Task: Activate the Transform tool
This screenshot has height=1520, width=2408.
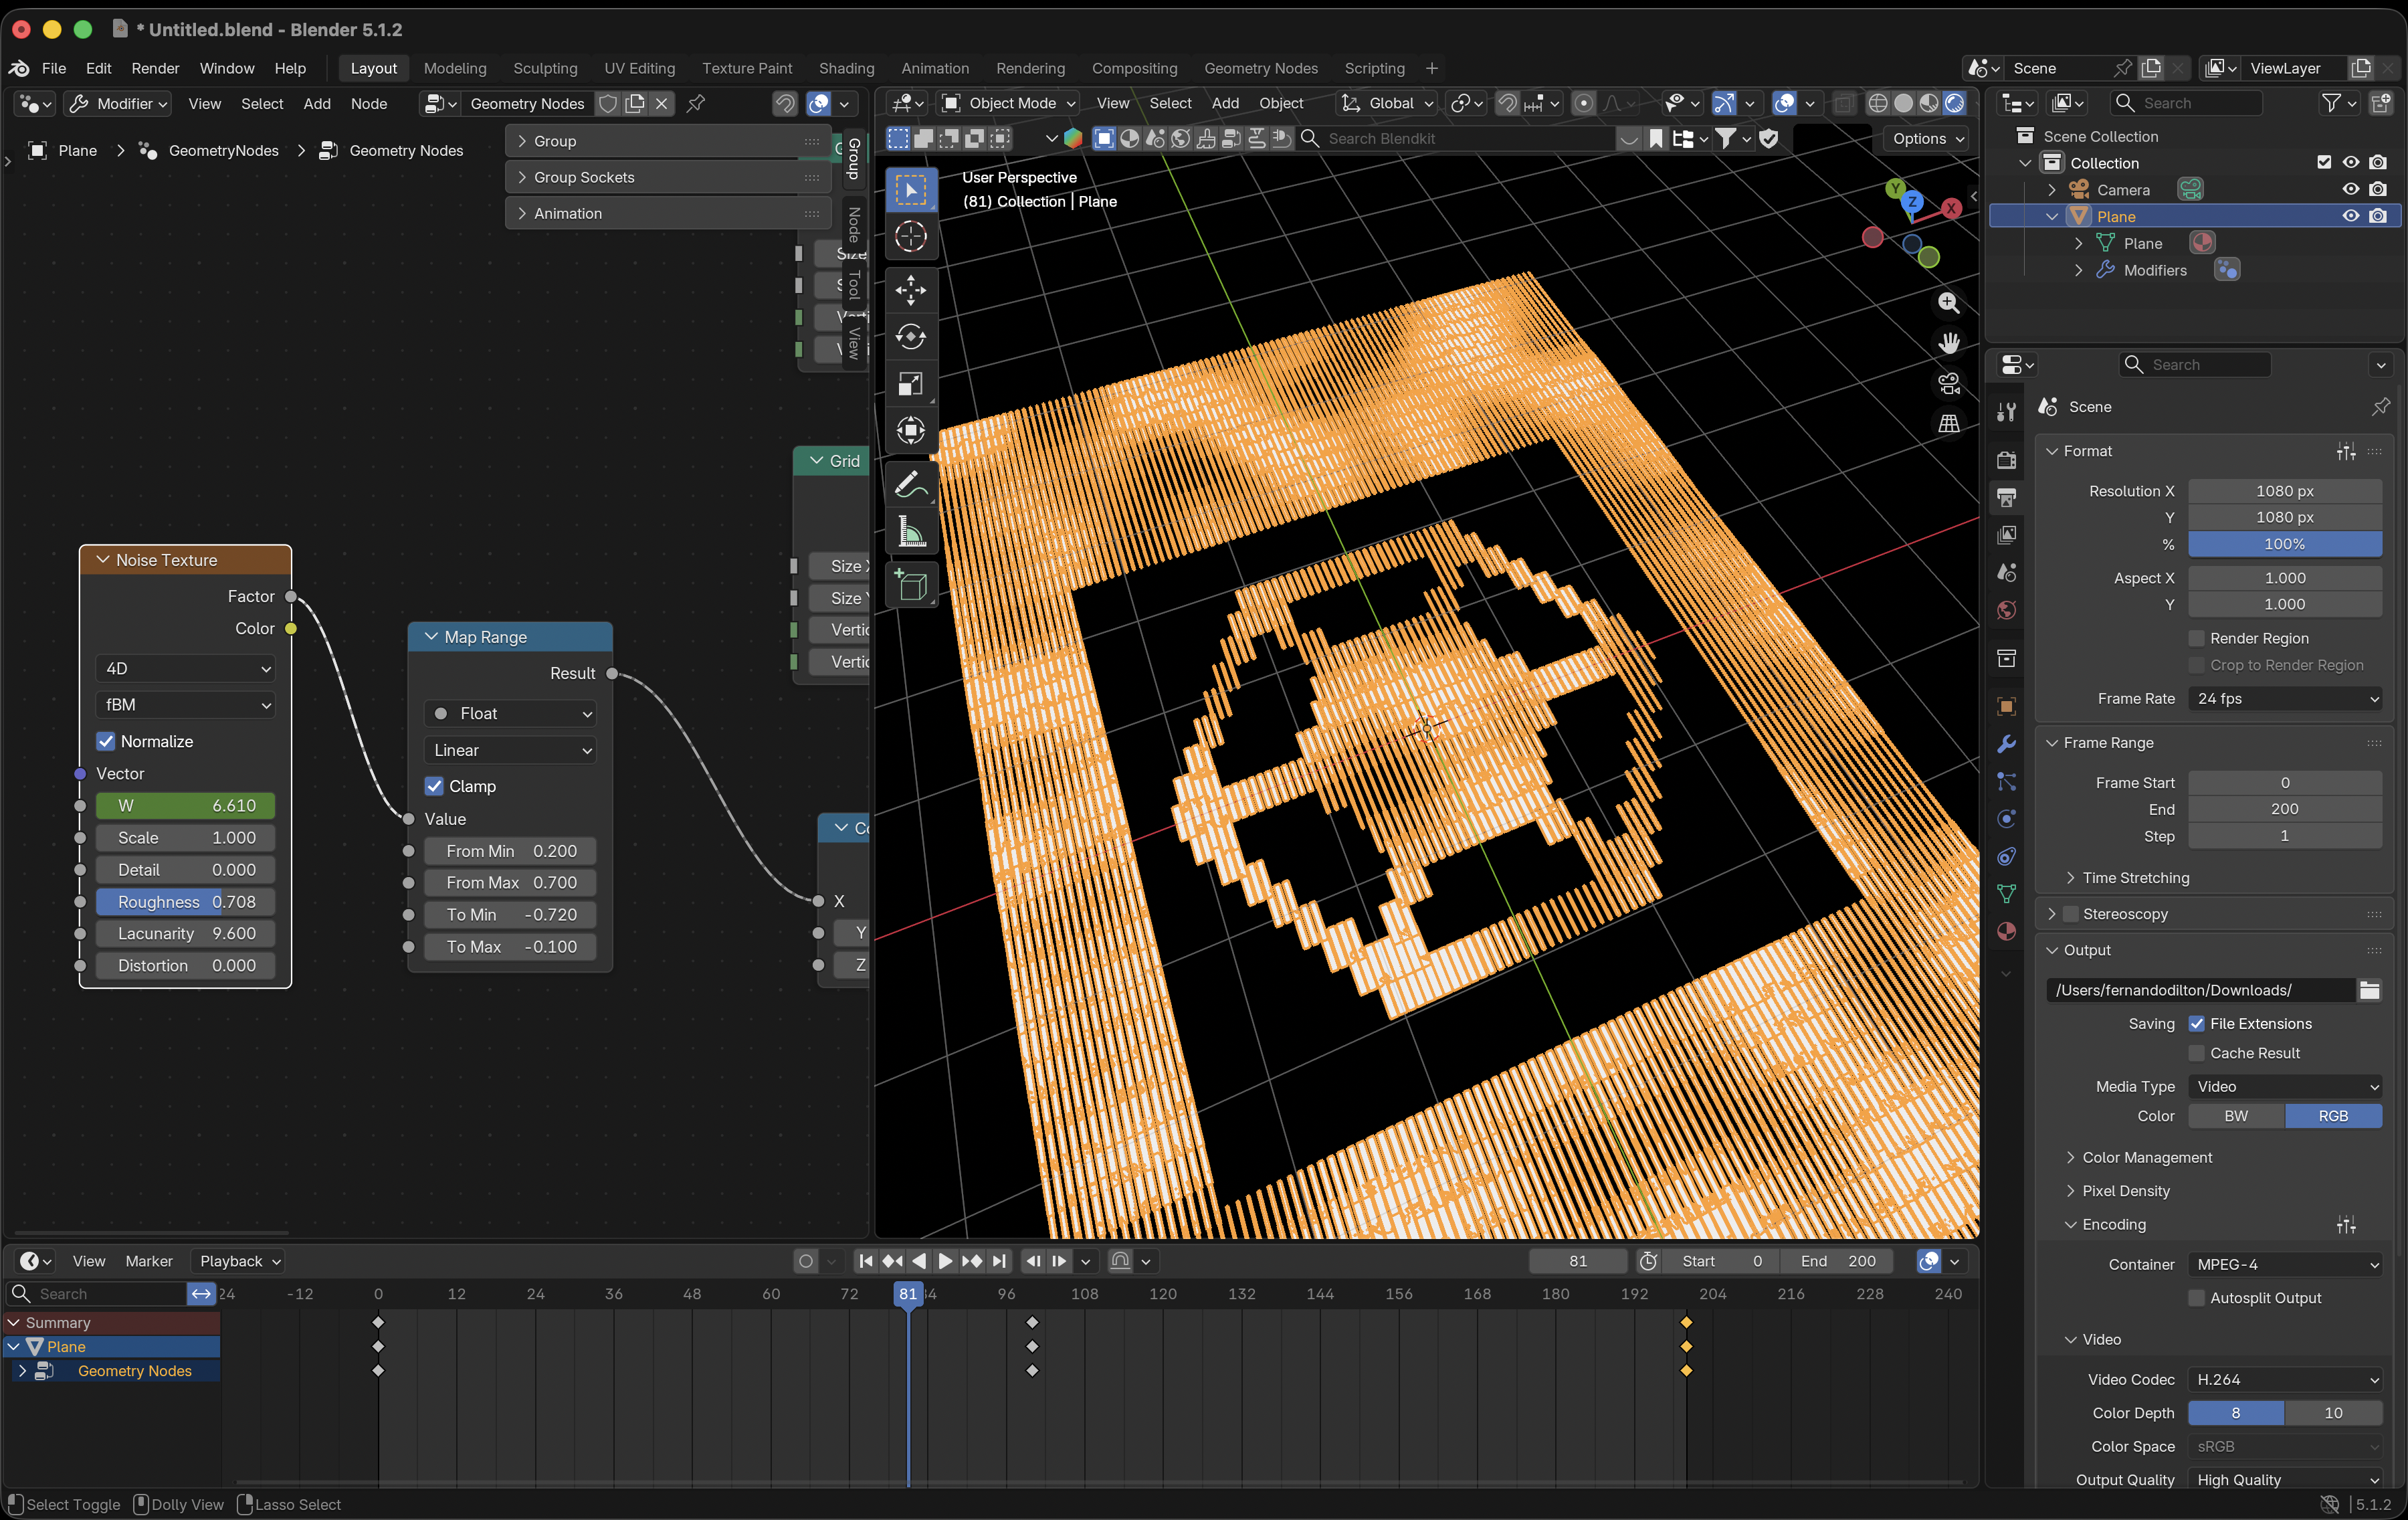Action: (910, 431)
